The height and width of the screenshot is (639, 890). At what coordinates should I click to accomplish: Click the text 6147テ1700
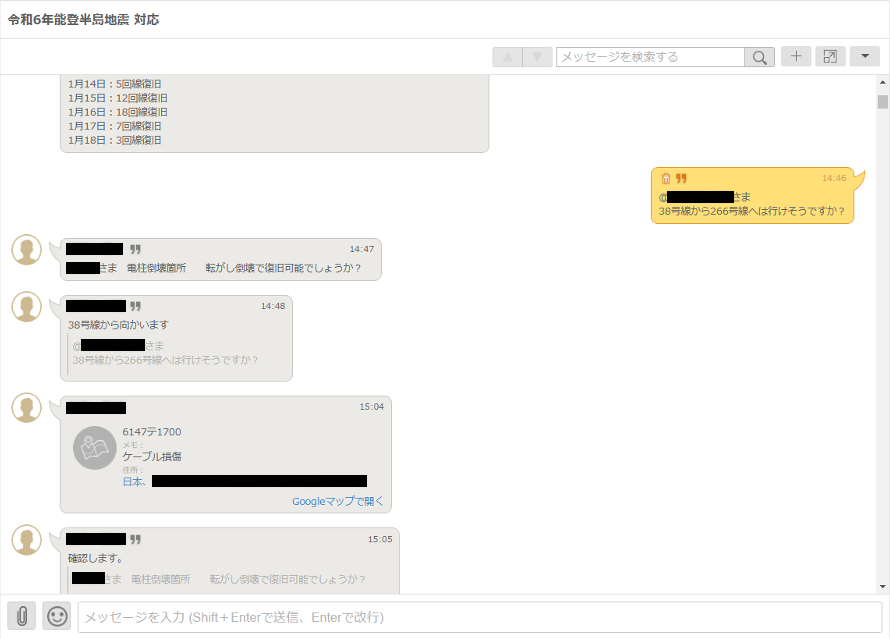[x=152, y=432]
